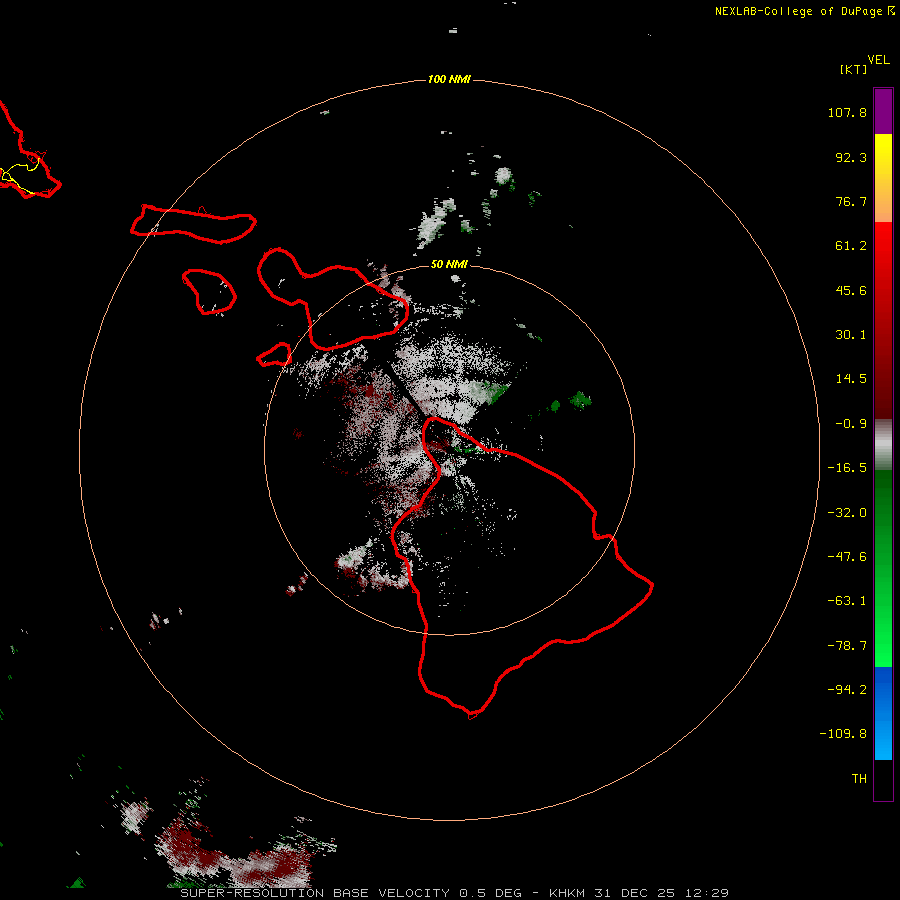900x900 pixels.
Task: Click the 76.7 scale value
Action: click(851, 201)
